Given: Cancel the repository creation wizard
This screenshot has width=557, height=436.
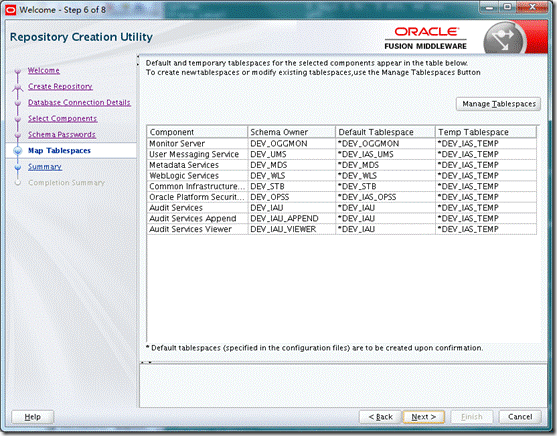Looking at the screenshot, I should click(520, 417).
